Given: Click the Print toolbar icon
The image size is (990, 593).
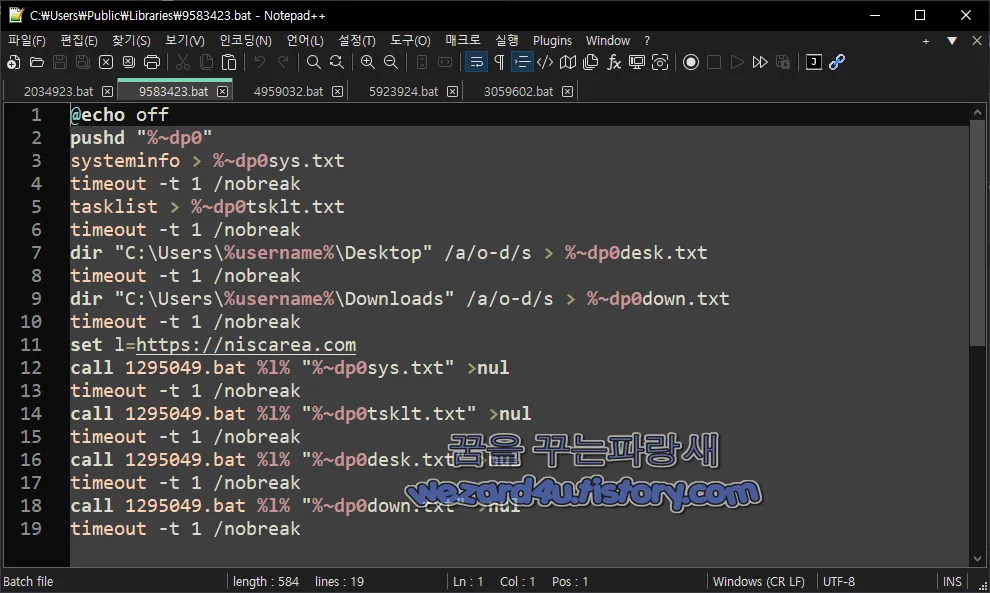Looking at the screenshot, I should pyautogui.click(x=152, y=62).
